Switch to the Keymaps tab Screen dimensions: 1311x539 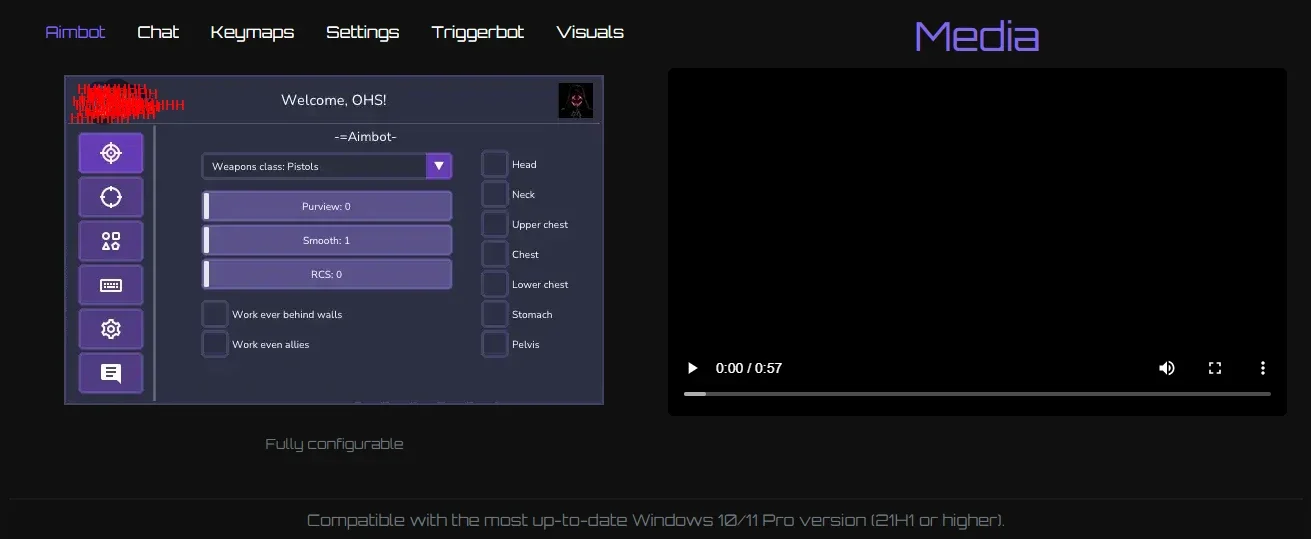(252, 32)
